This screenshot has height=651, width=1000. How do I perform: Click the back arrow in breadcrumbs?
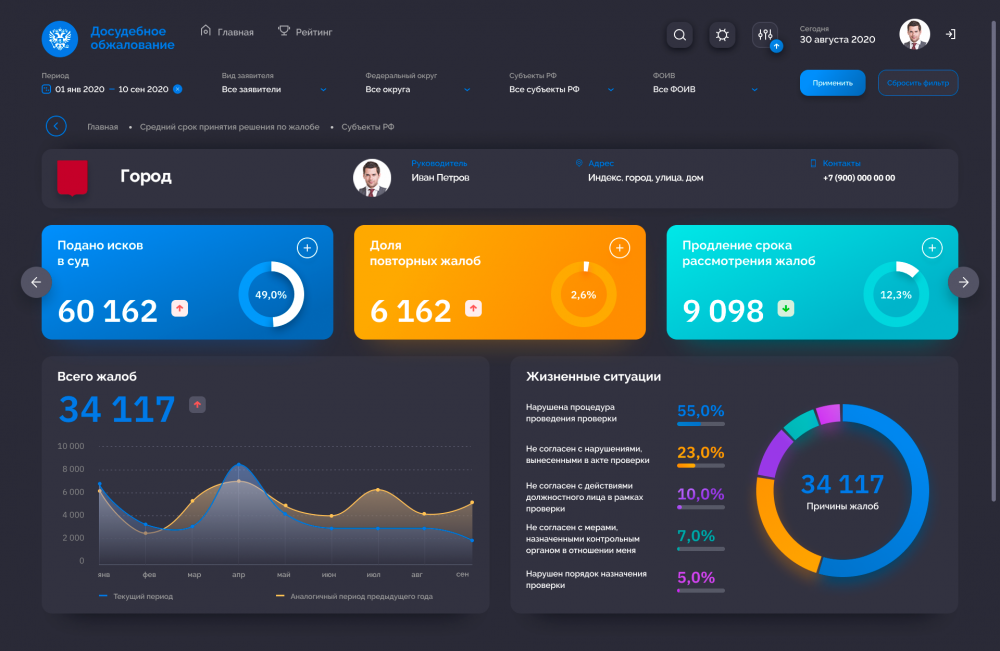point(56,126)
